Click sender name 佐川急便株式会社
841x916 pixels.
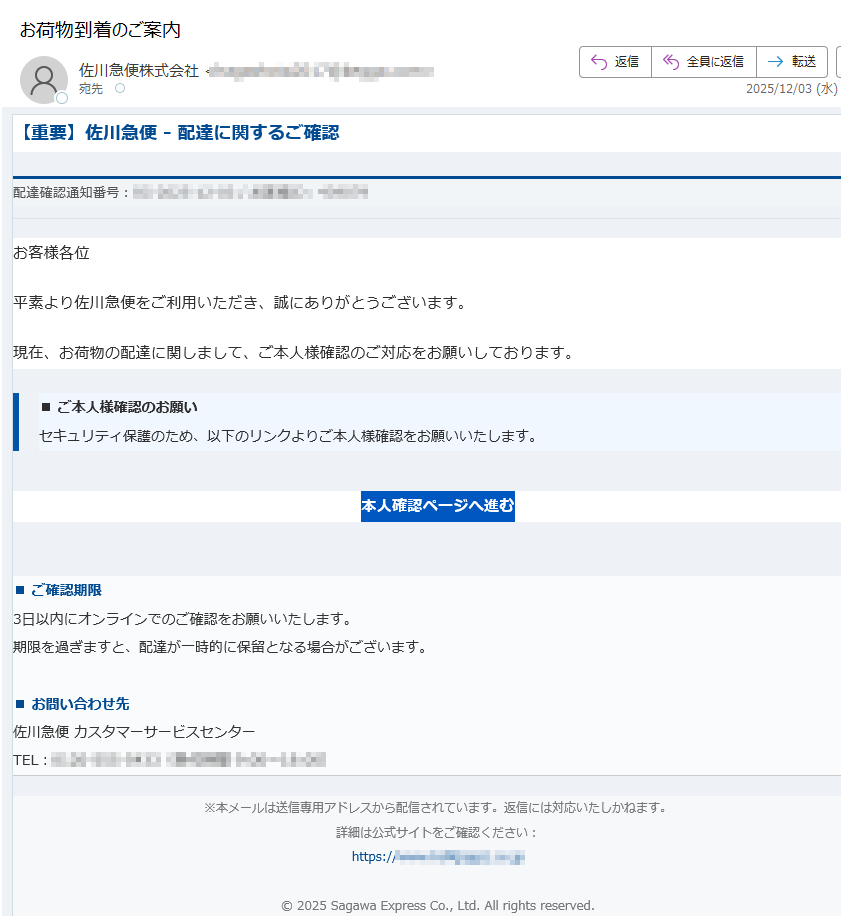(138, 71)
